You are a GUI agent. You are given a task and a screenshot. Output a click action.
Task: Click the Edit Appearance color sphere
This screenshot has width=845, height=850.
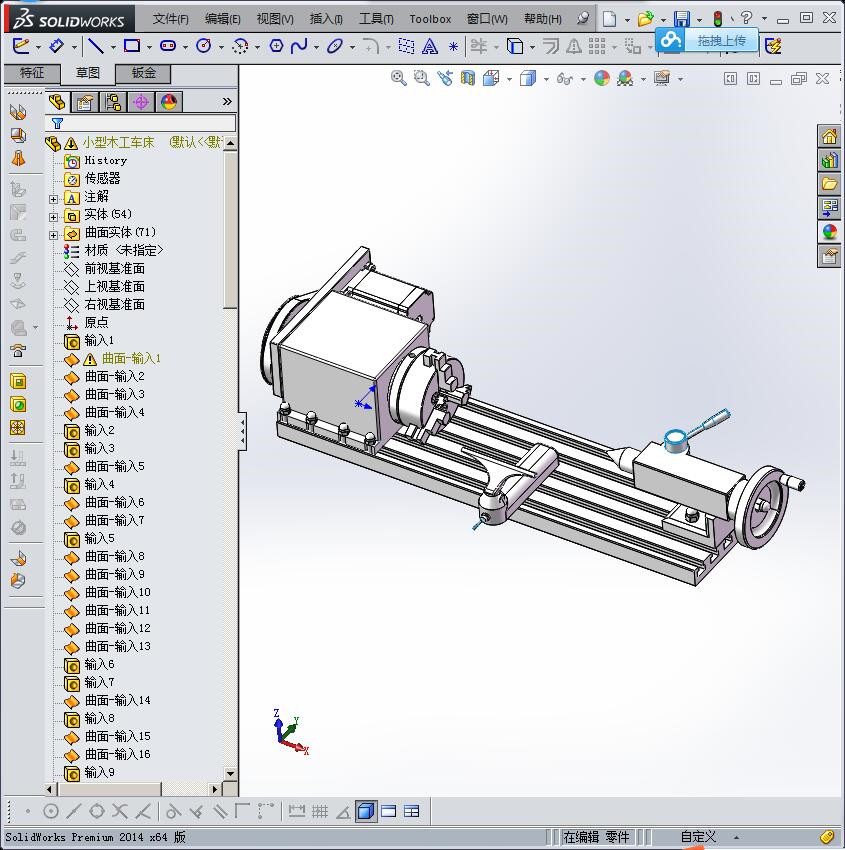(x=602, y=78)
